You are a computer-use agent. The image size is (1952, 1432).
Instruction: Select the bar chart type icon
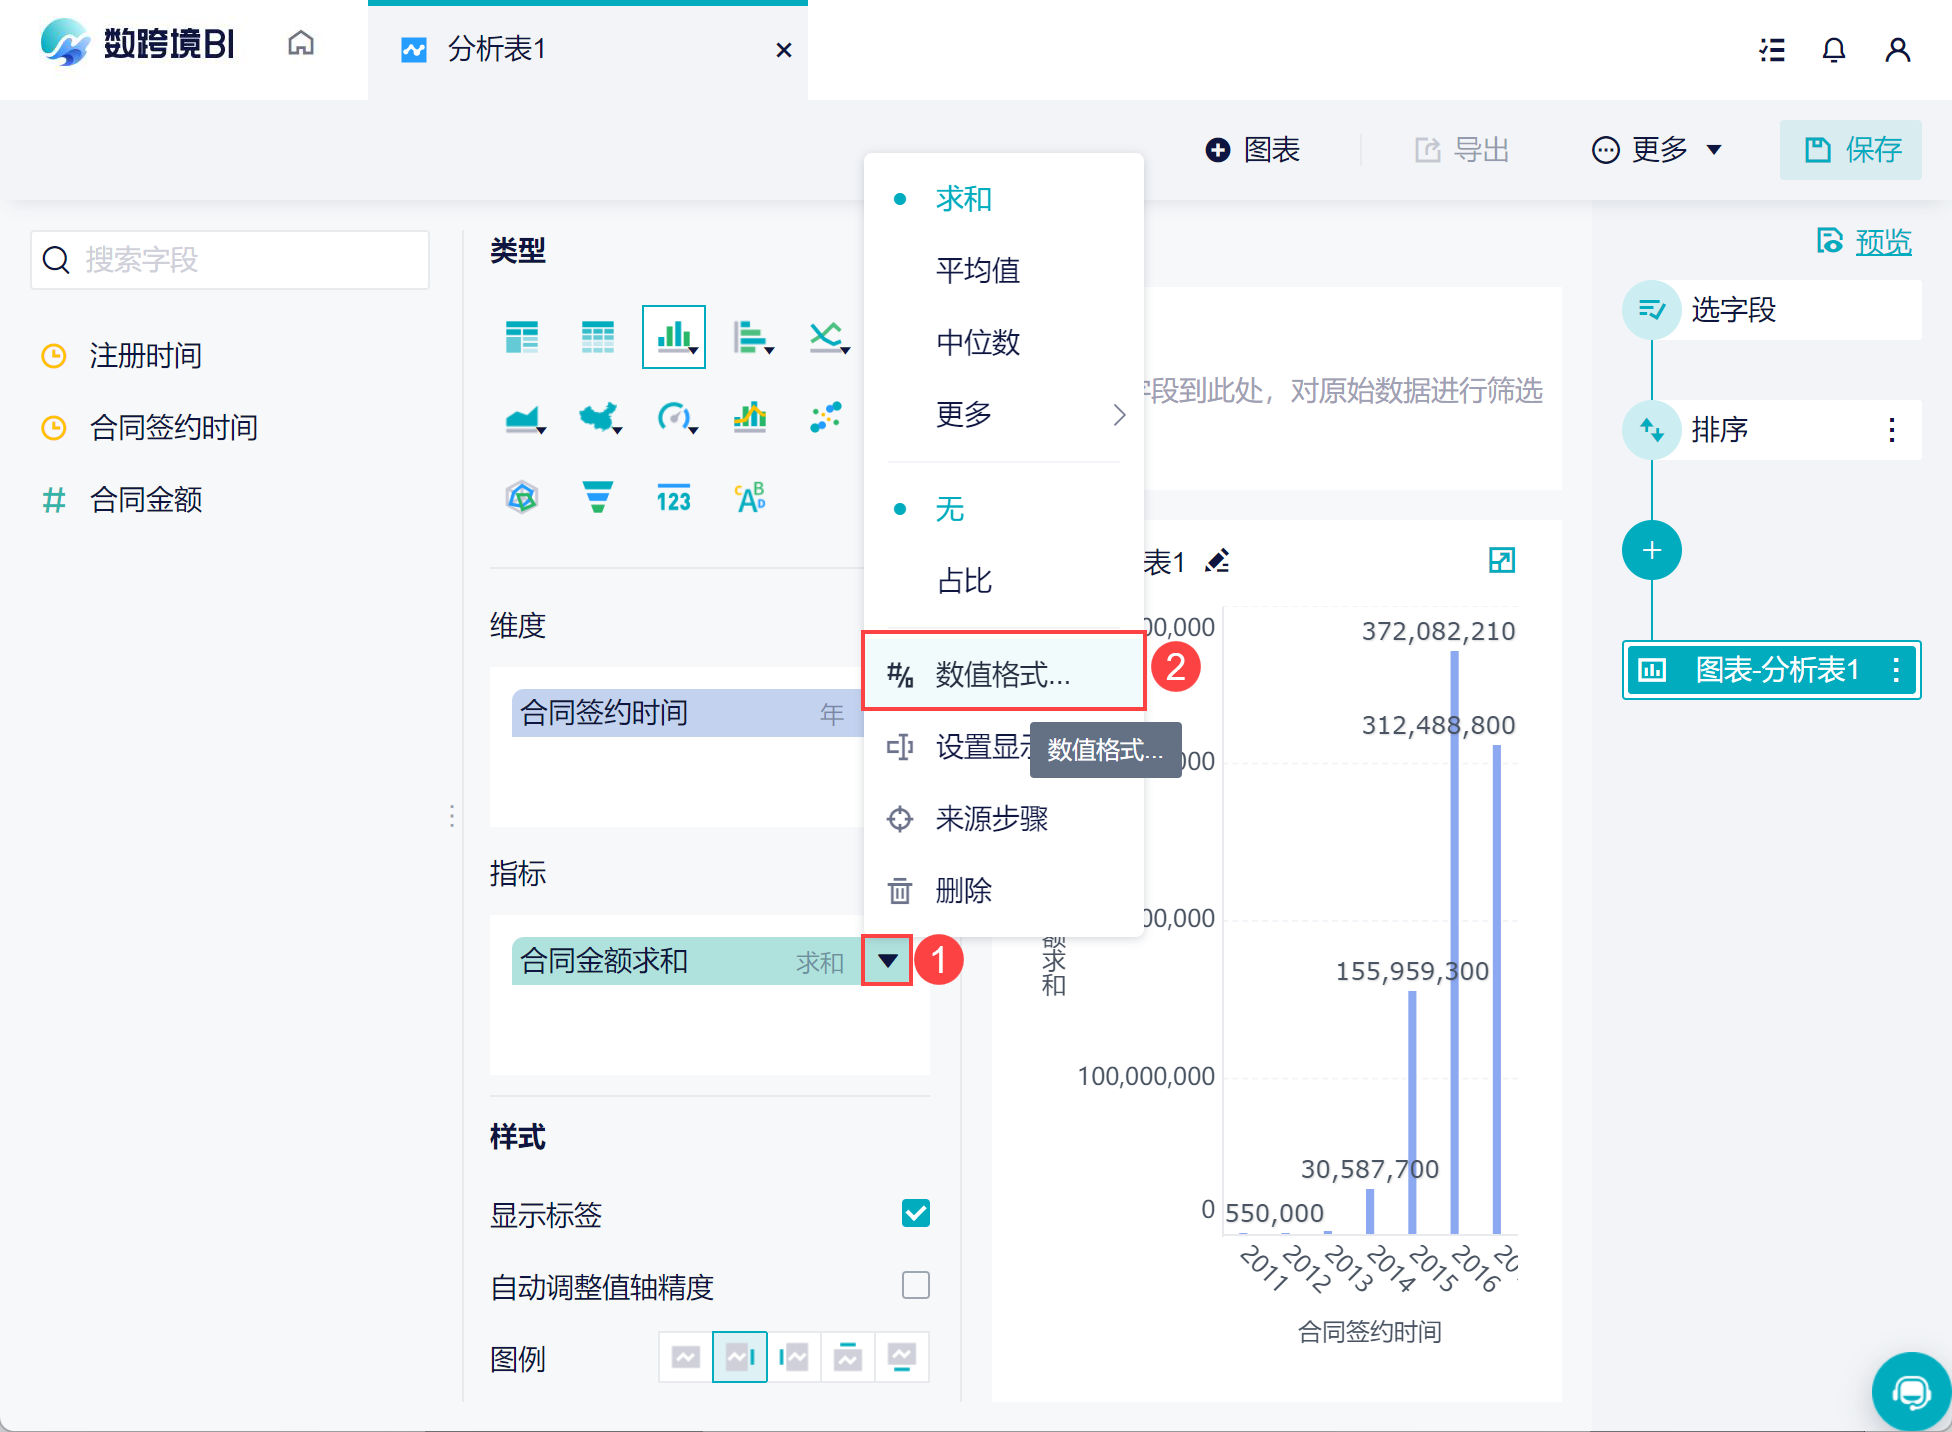[x=673, y=337]
